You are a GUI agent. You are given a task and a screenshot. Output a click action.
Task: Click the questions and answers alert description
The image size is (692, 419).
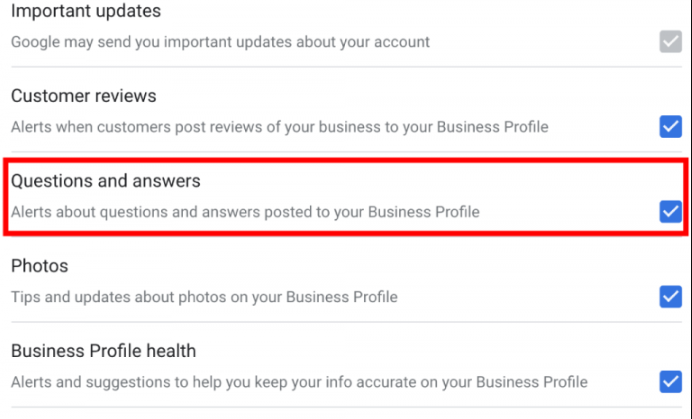tap(245, 212)
